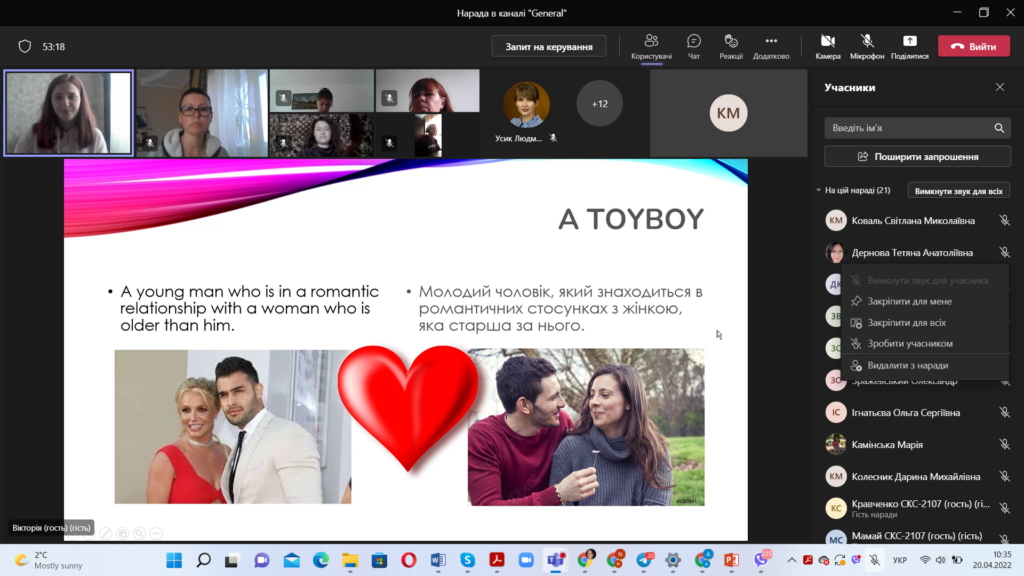1024x576 pixels.
Task: Click Вимкнути звук для учасника entry
Action: (x=927, y=281)
